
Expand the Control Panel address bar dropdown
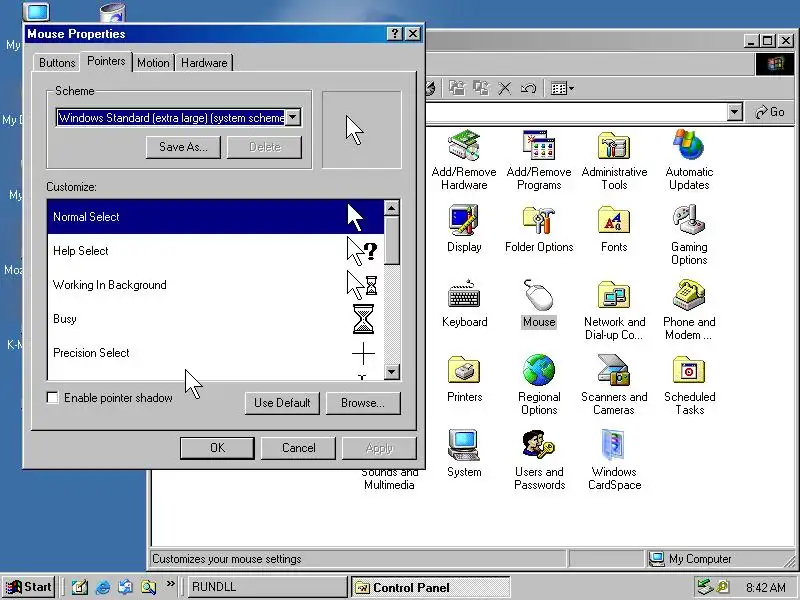[734, 112]
